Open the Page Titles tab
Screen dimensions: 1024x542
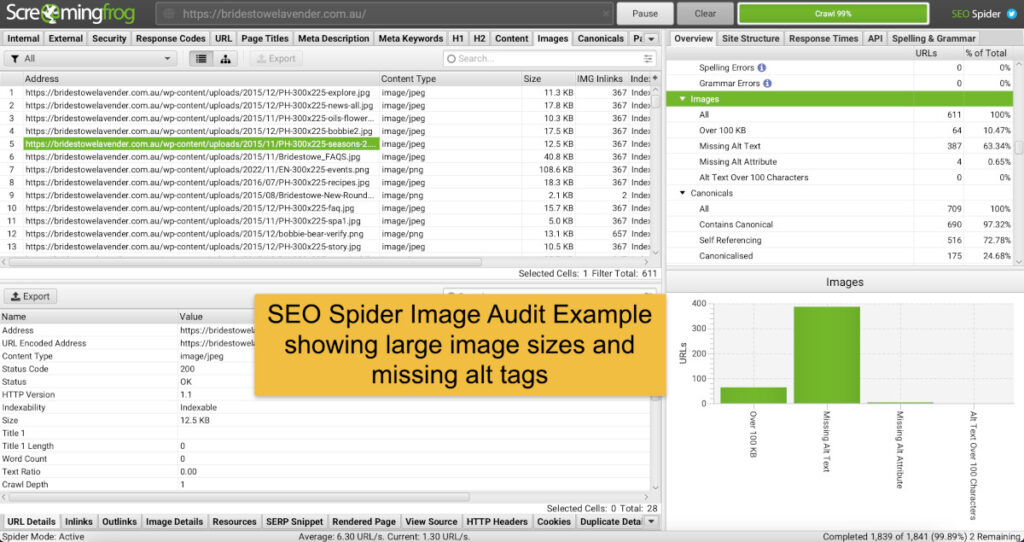tap(265, 38)
